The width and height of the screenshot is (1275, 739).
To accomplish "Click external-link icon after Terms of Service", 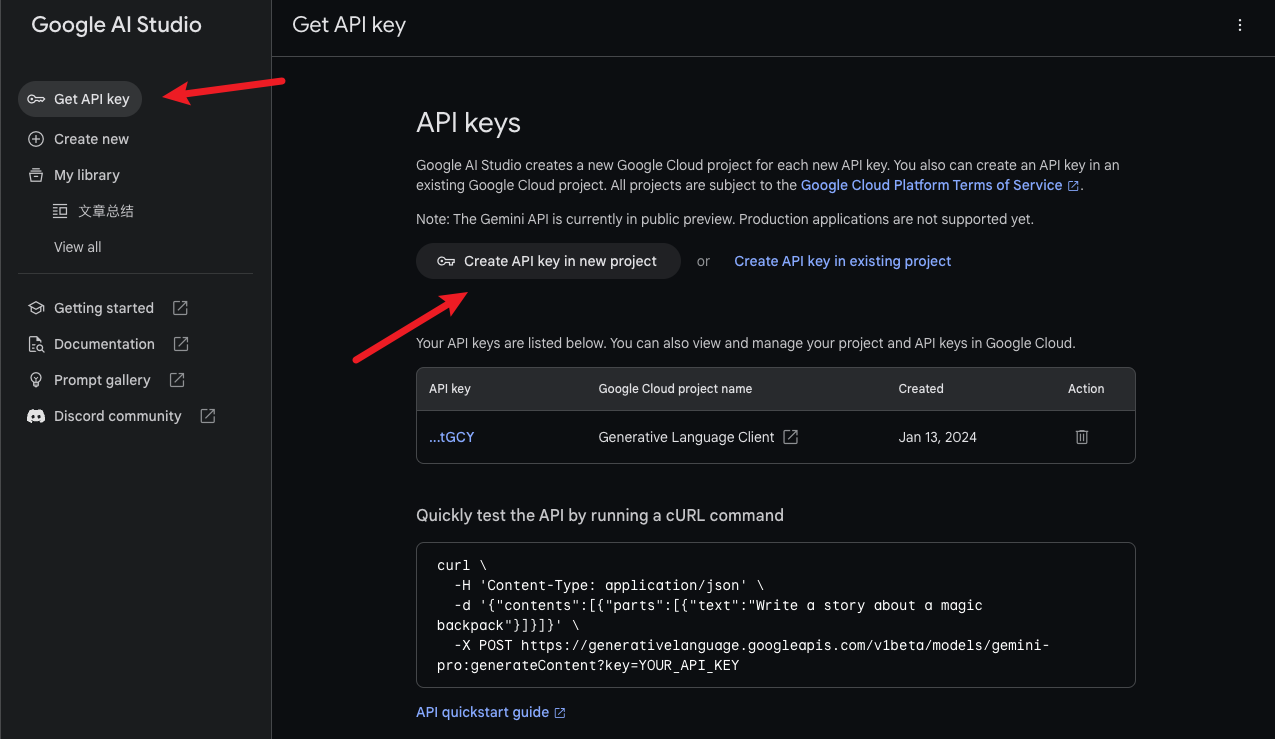I will 1073,186.
